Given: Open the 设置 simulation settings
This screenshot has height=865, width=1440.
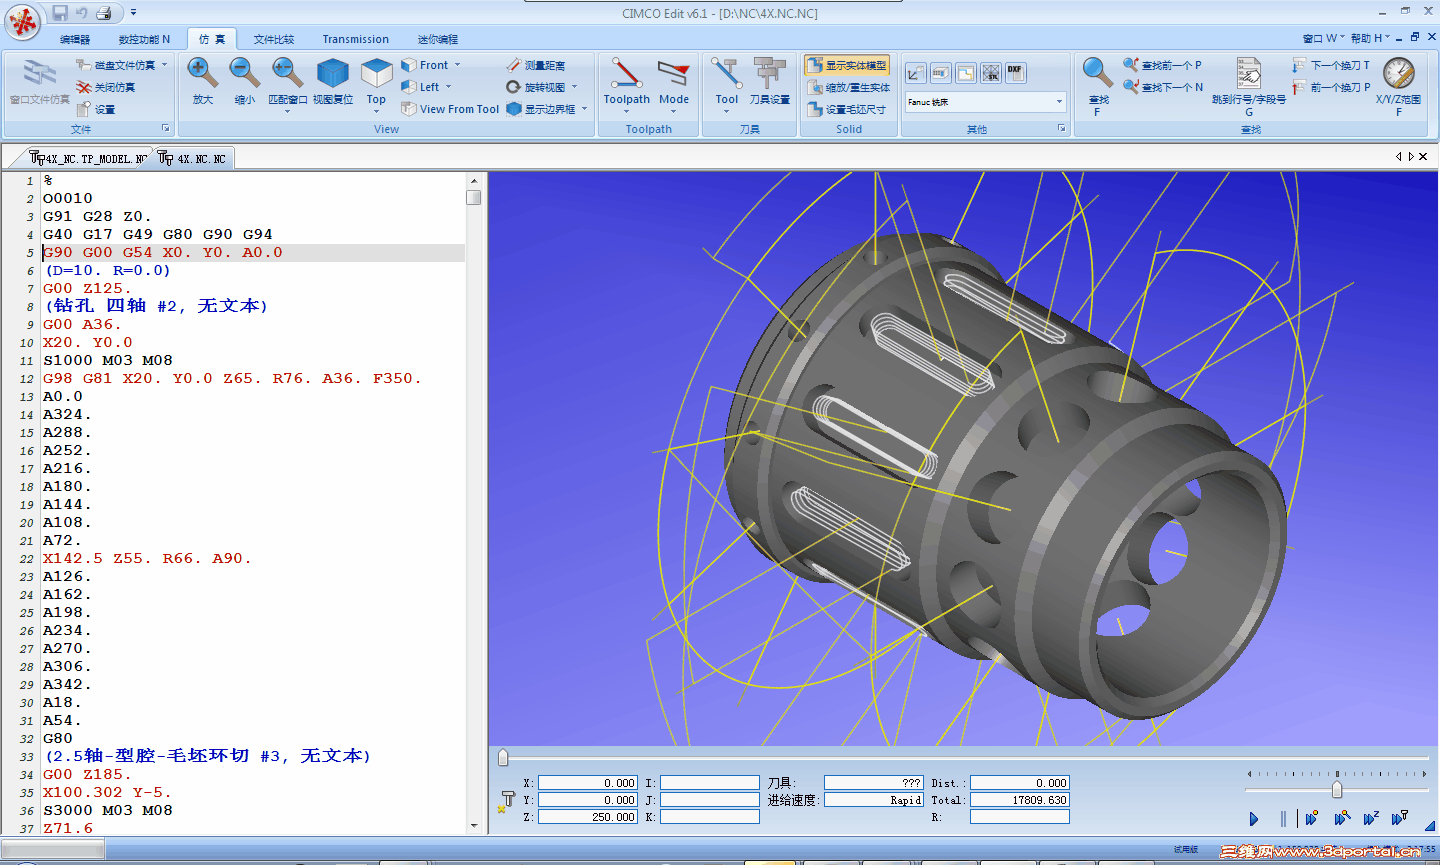Looking at the screenshot, I should pos(96,109).
